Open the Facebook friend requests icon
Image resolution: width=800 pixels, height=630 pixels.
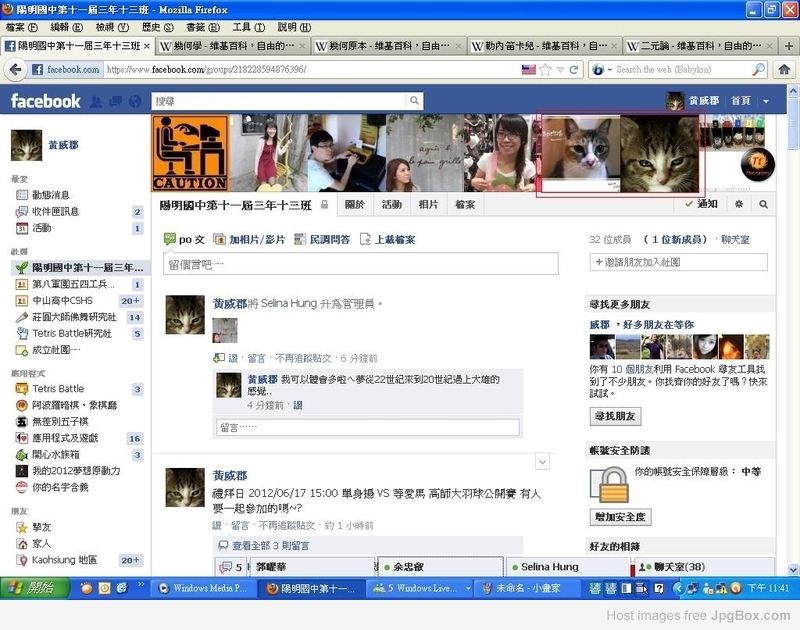point(96,101)
